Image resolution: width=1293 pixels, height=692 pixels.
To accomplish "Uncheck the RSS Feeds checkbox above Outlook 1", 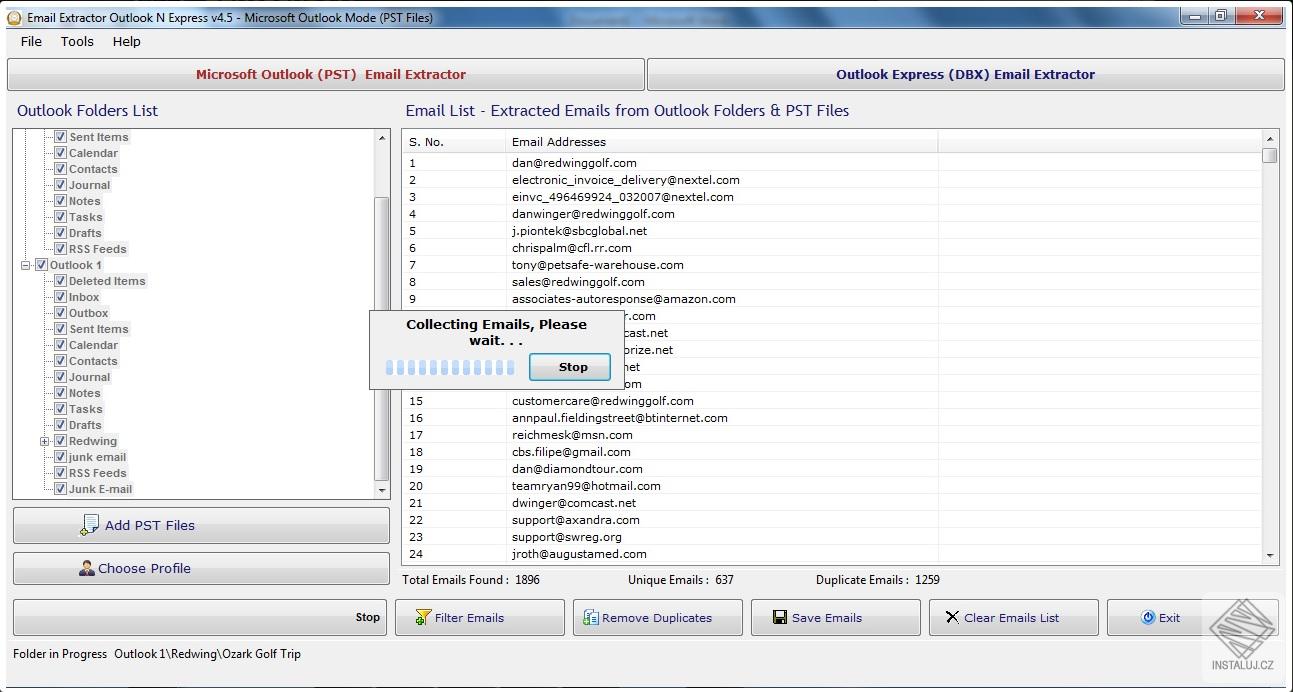I will (60, 249).
